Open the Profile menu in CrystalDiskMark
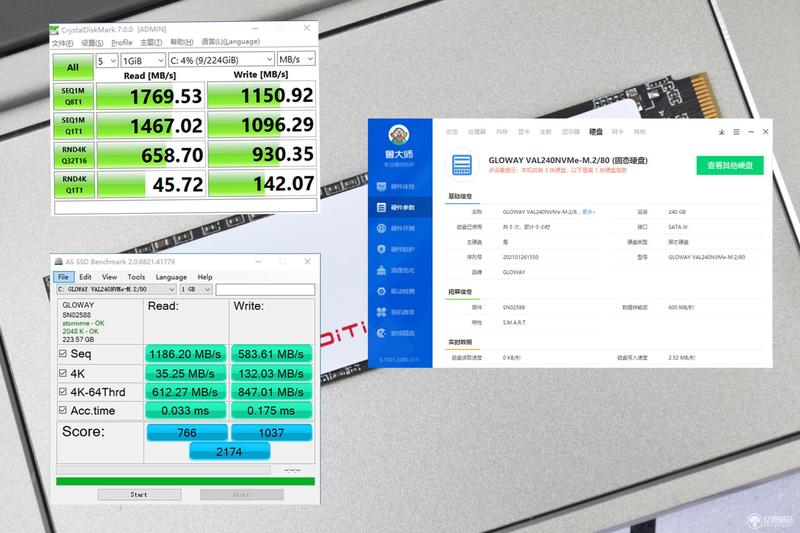800x533 pixels. click(121, 42)
